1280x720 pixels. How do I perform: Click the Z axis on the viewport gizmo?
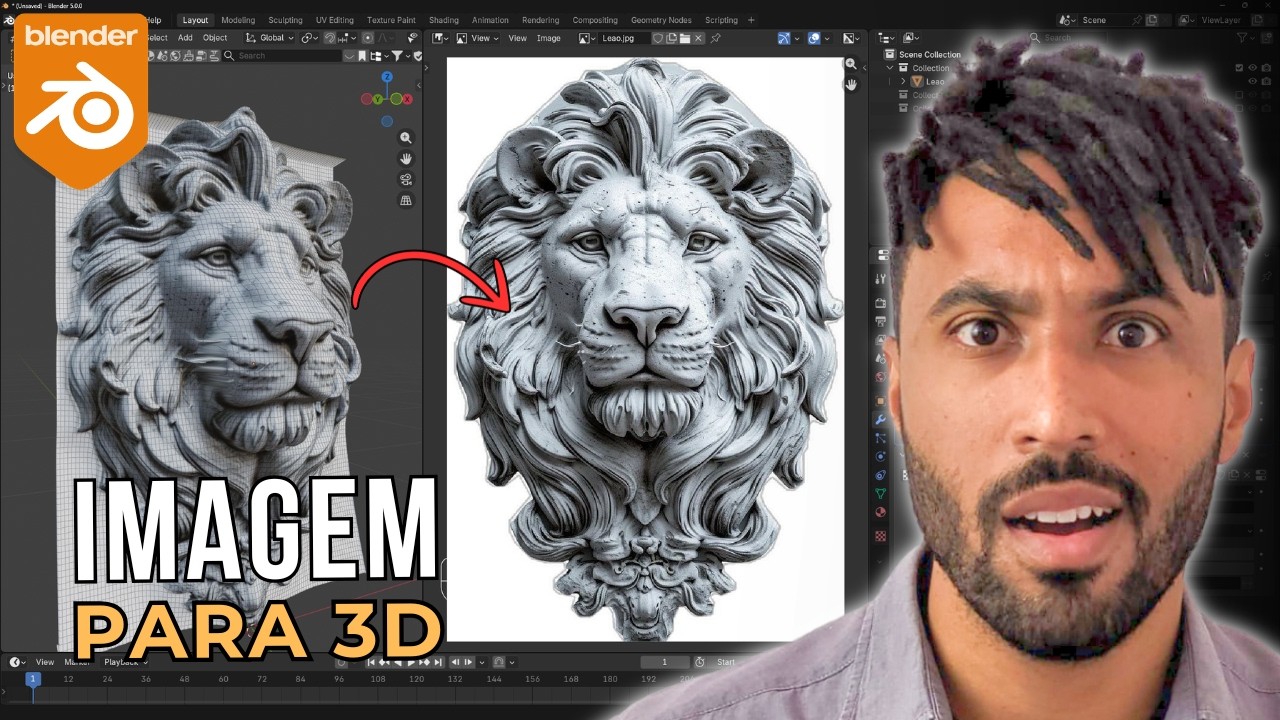(387, 77)
